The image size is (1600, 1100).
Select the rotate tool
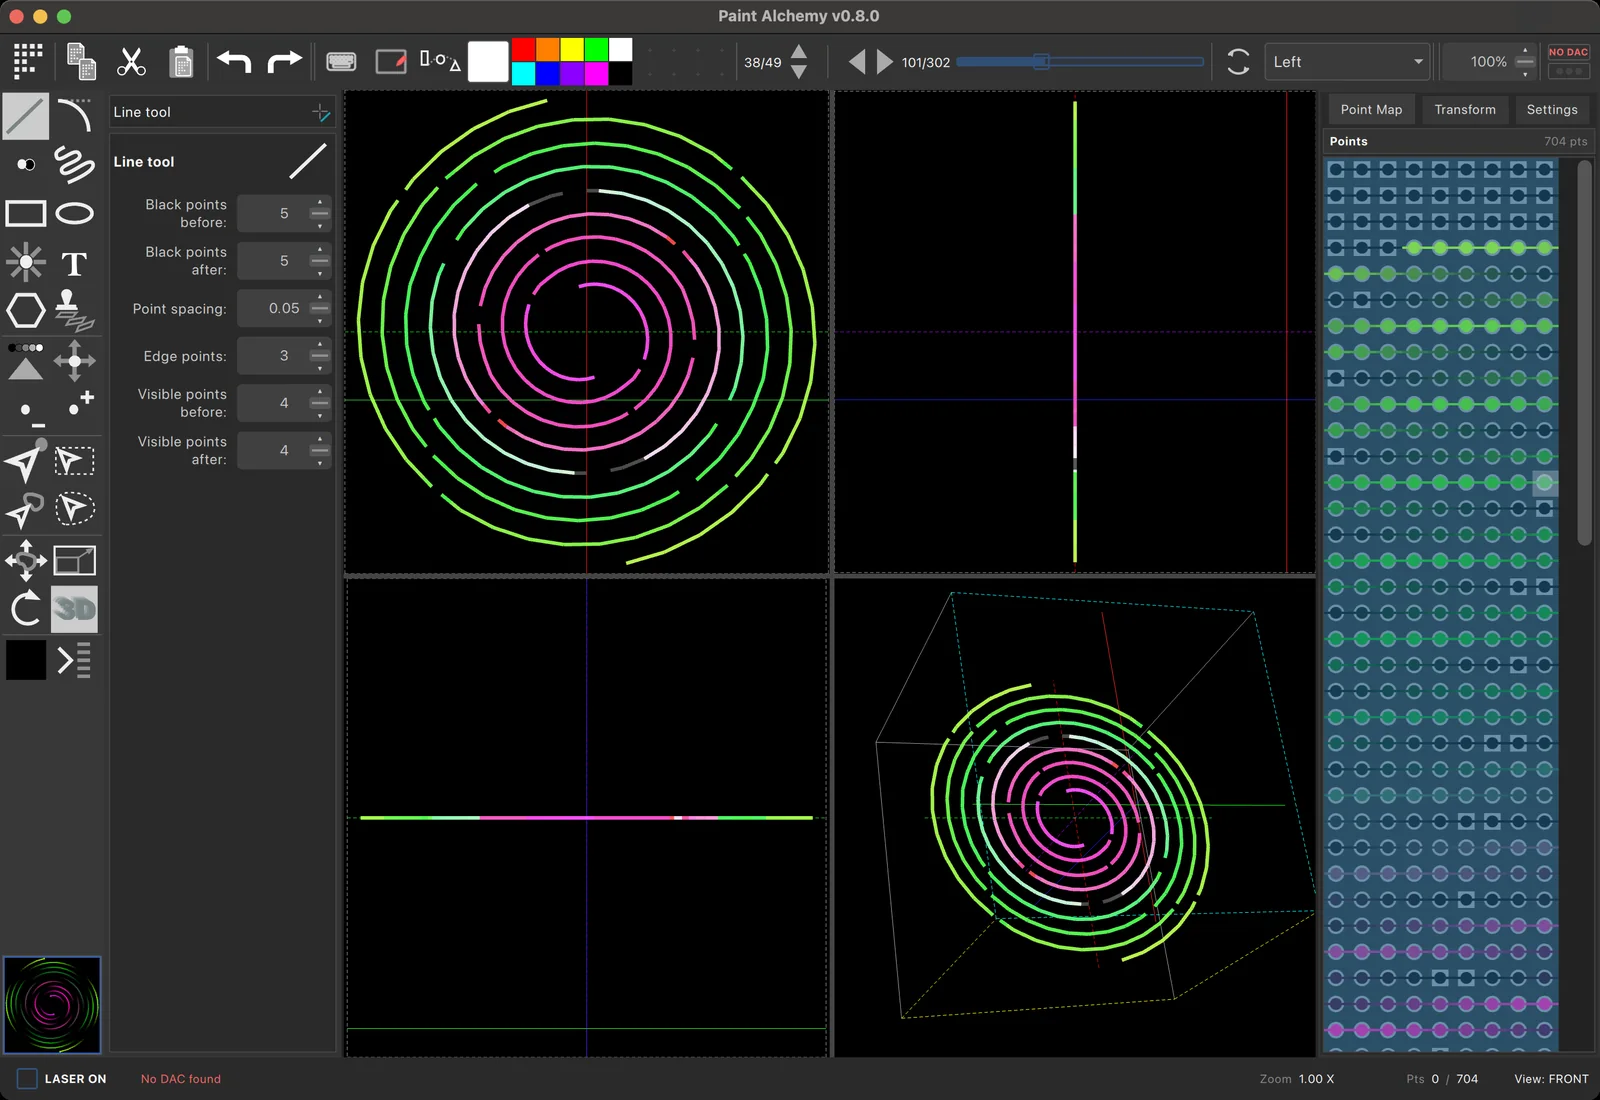click(26, 609)
